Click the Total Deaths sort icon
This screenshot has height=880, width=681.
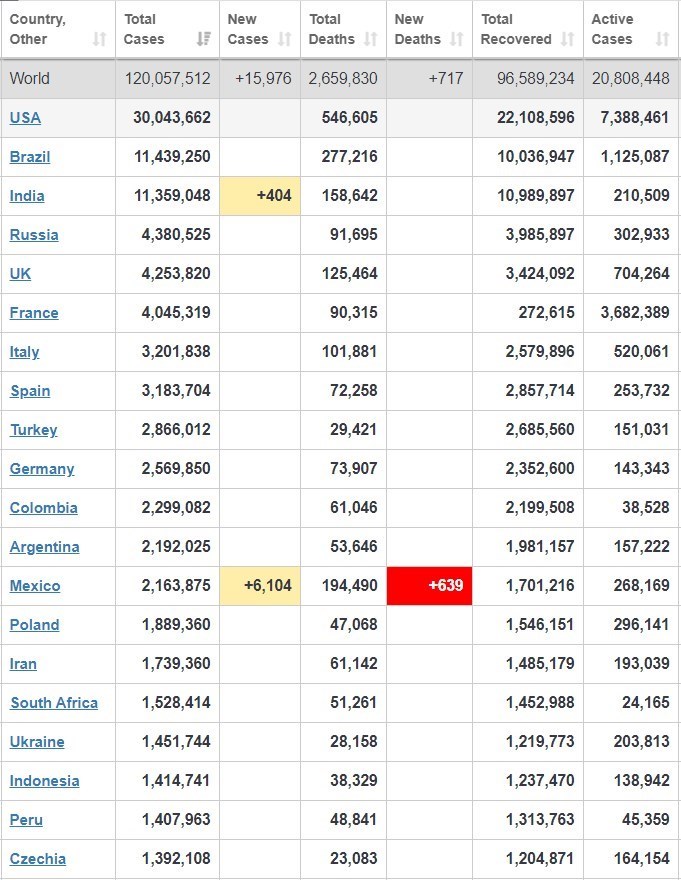(x=371, y=39)
